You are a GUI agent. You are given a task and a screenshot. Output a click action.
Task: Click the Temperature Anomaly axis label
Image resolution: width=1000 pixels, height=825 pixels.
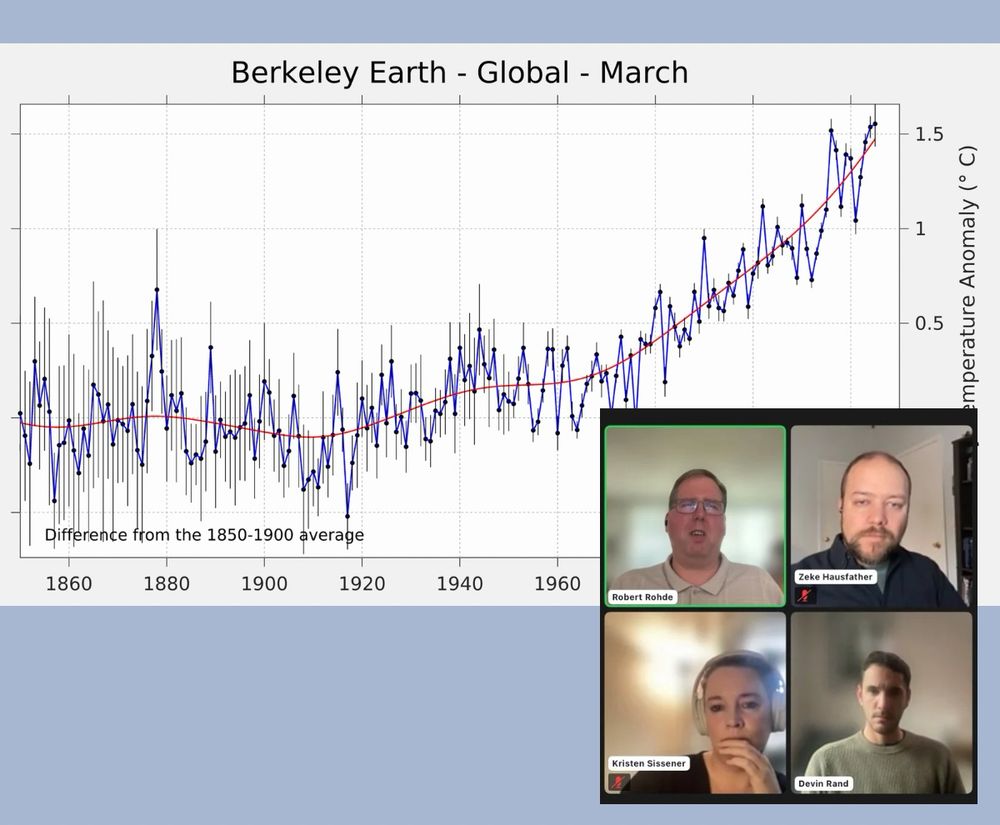[x=968, y=277]
